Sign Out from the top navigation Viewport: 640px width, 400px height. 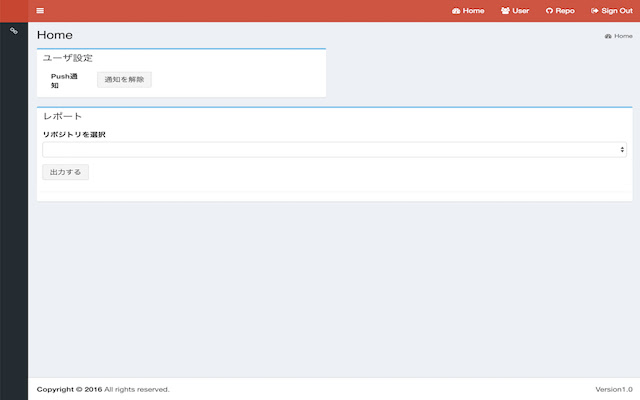click(x=611, y=11)
